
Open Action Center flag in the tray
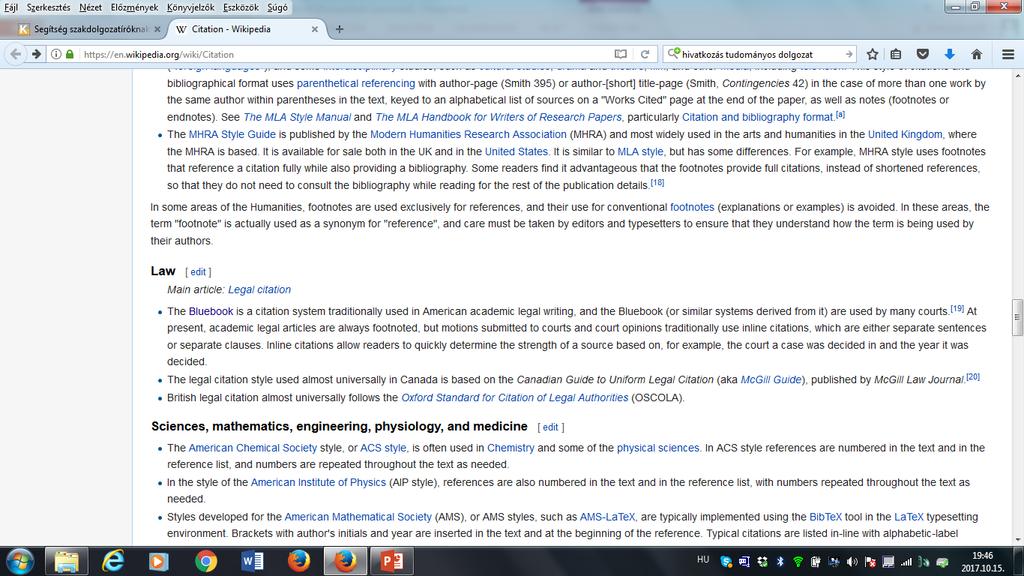pyautogui.click(x=870, y=562)
